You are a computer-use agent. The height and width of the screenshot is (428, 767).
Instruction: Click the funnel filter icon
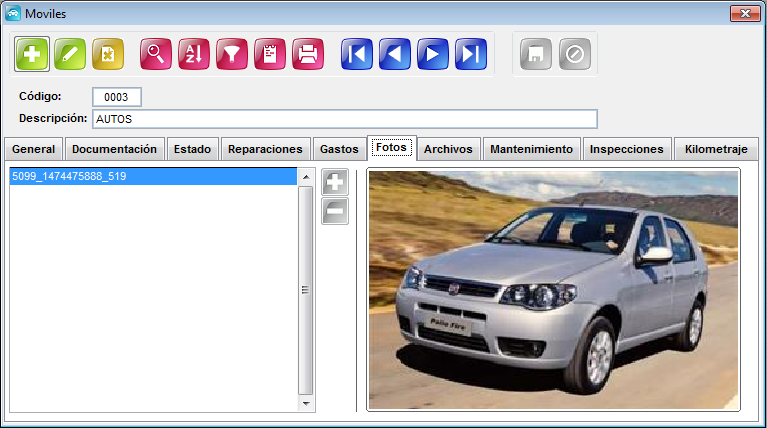[232, 54]
